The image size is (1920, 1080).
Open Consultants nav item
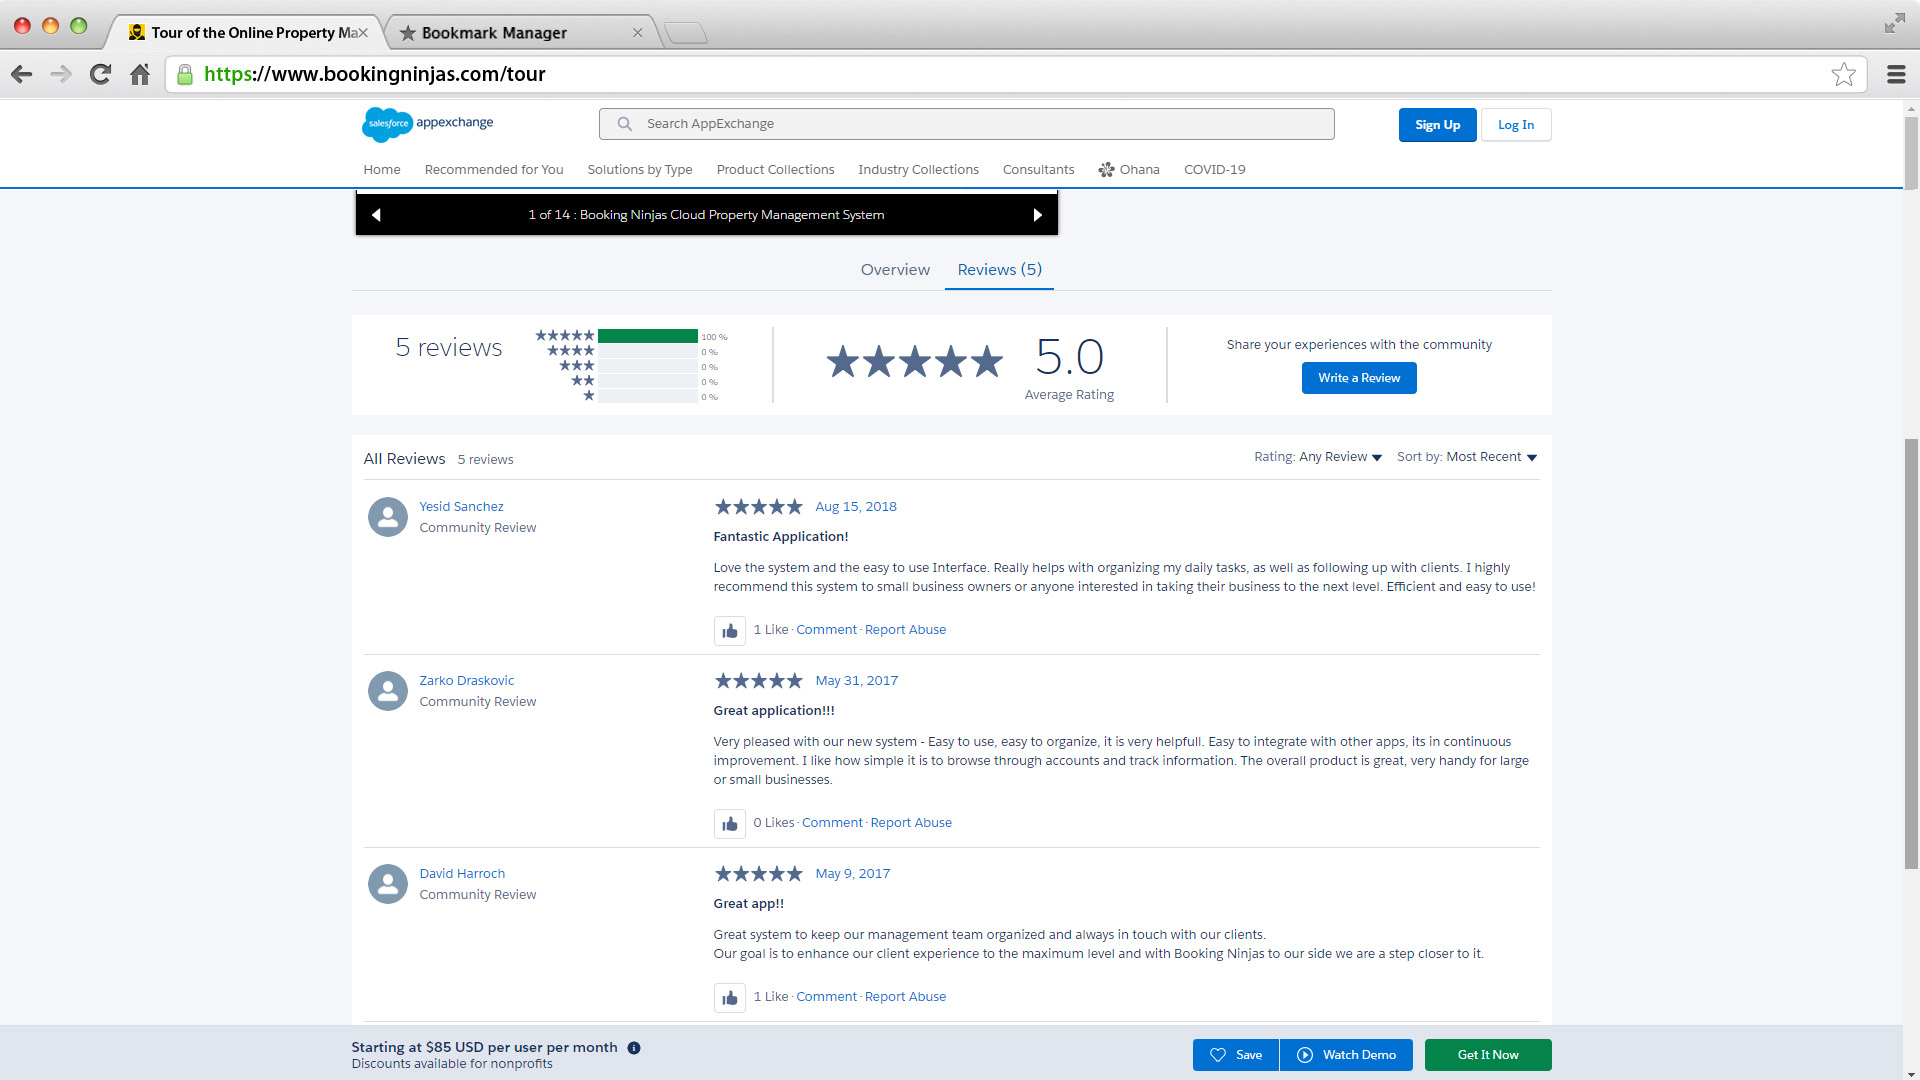(1038, 170)
